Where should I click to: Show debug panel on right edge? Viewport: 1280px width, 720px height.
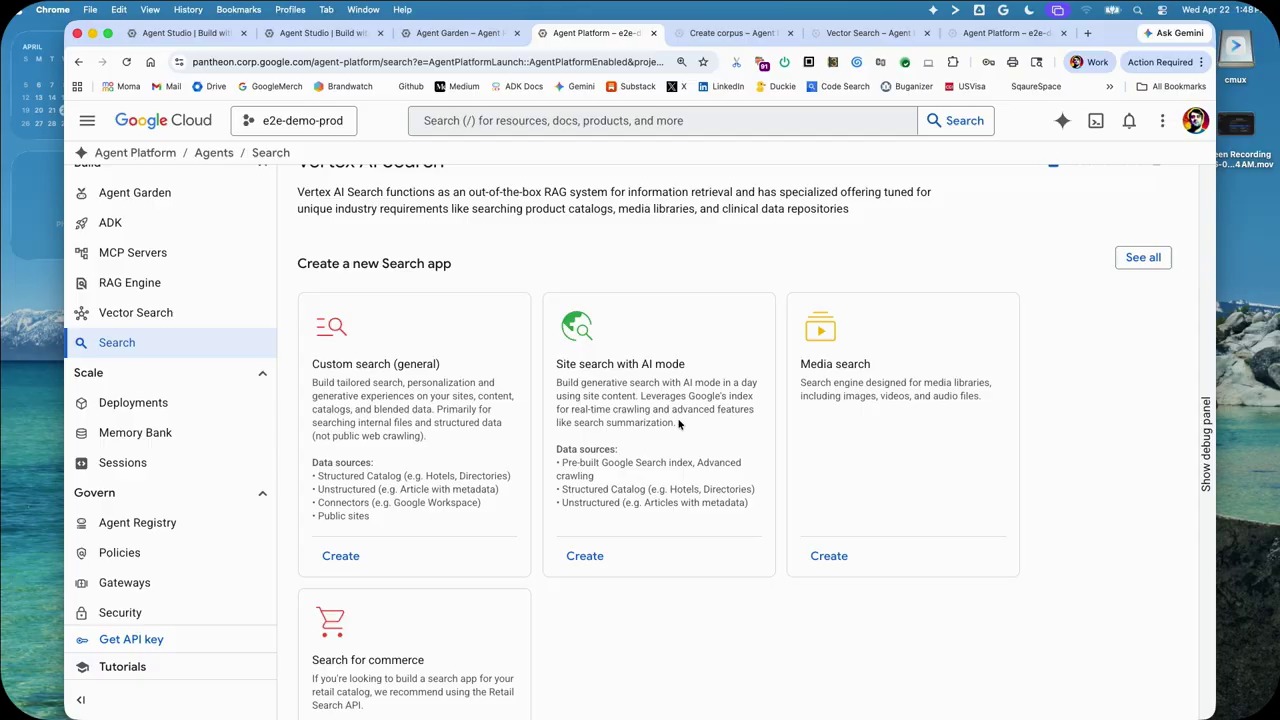point(1206,444)
